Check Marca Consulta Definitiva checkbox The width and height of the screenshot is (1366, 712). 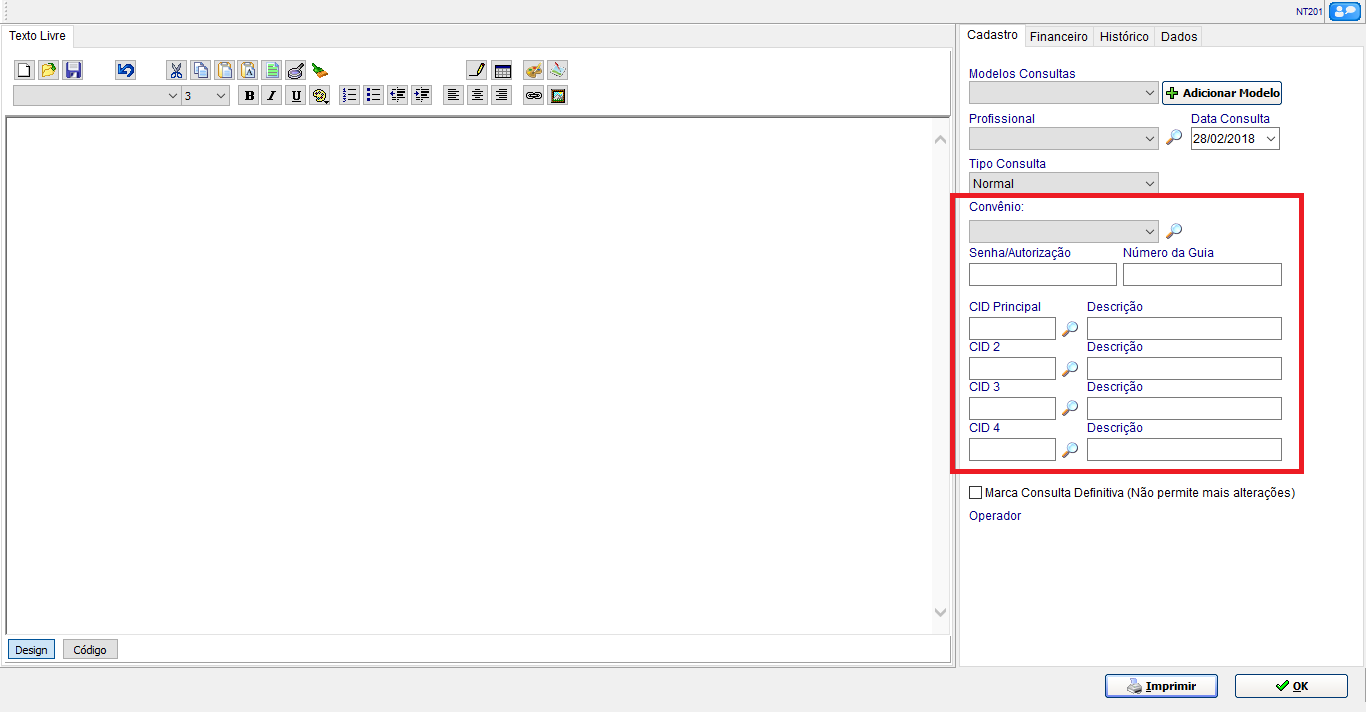click(x=976, y=493)
